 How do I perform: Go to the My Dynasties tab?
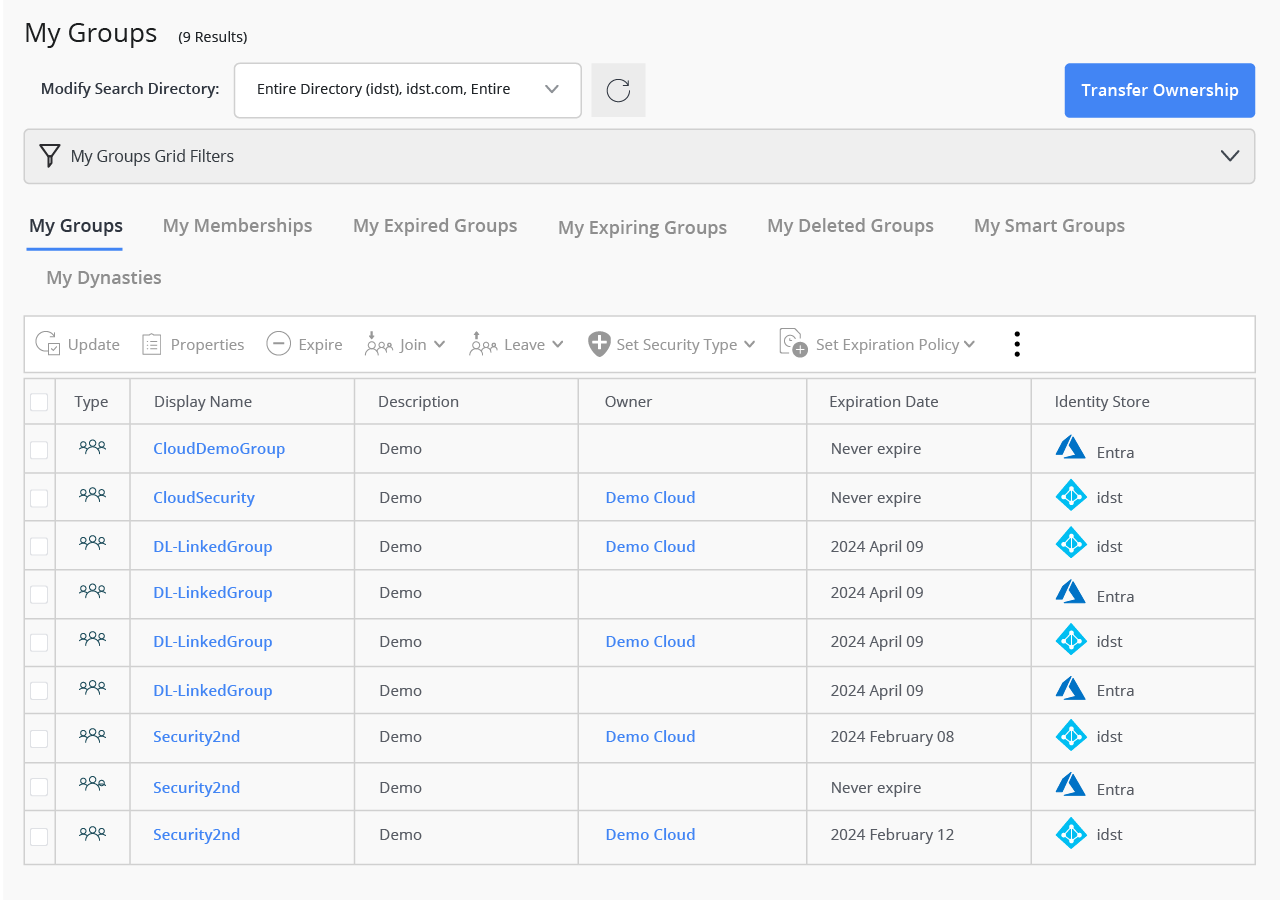tap(104, 278)
